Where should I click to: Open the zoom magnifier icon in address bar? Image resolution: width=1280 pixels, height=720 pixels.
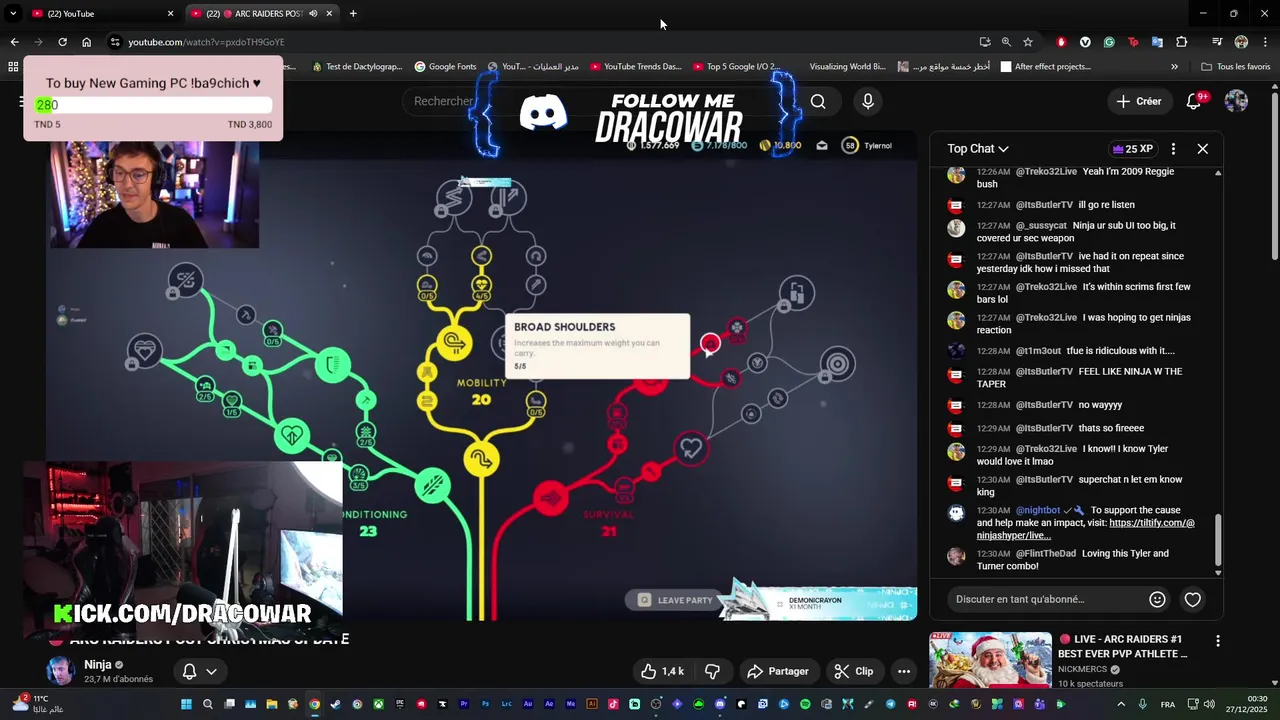tap(1006, 42)
